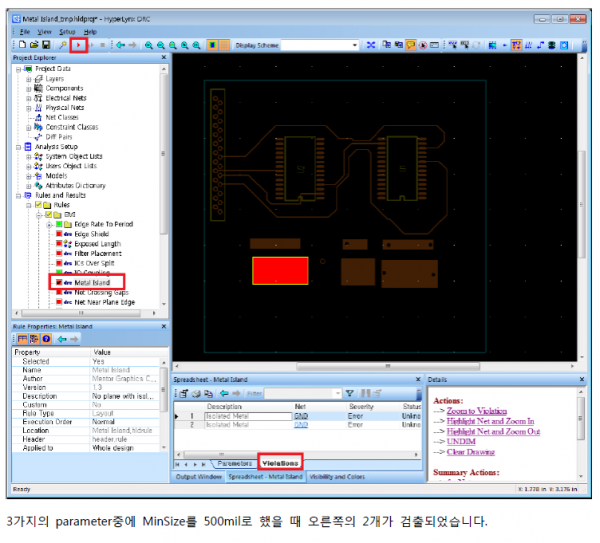This screenshot has height=543, width=600.
Task: Open the Setup menu
Action: pyautogui.click(x=67, y=33)
